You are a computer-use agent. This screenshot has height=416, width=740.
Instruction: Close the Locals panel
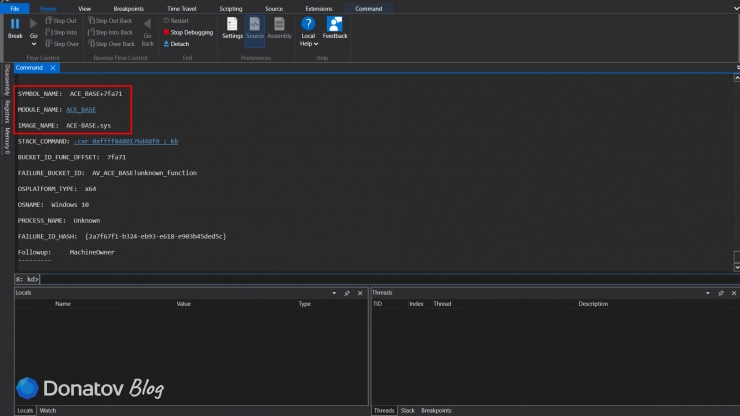pyautogui.click(x=360, y=293)
